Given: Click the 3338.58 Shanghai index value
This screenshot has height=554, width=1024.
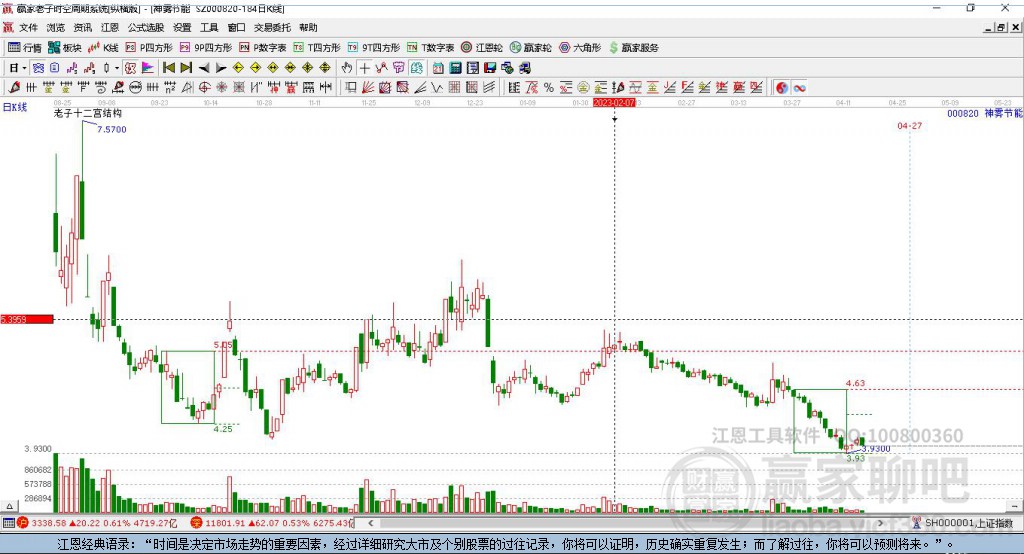Looking at the screenshot, I should point(49,523).
